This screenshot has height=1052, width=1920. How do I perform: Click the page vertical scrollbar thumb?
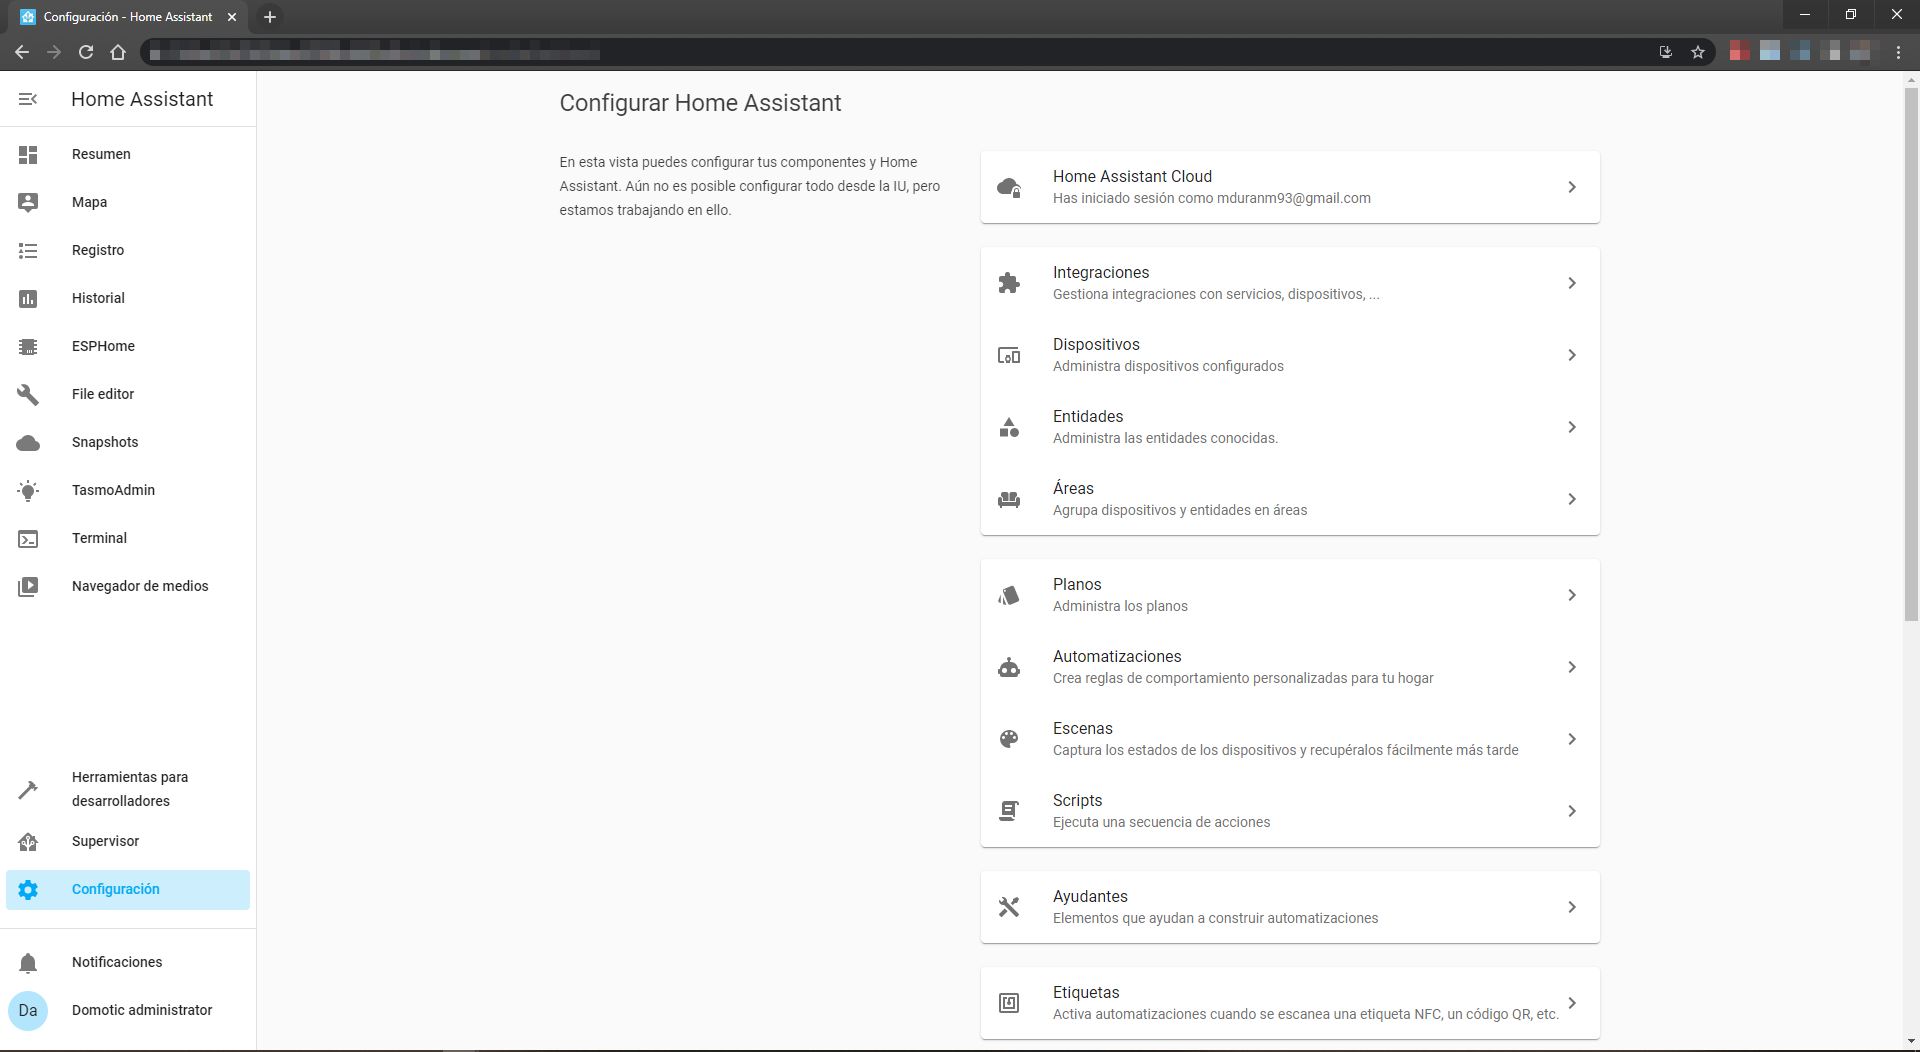(1911, 354)
